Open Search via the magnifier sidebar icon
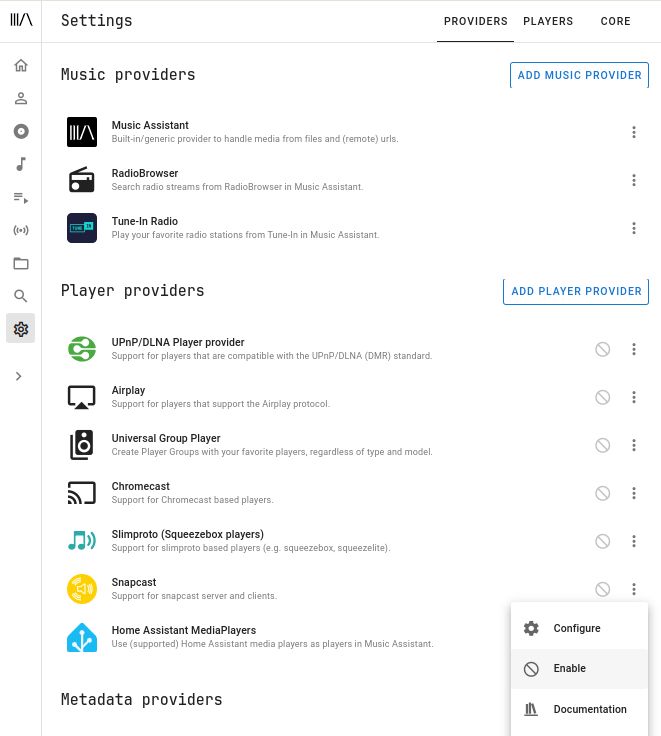The width and height of the screenshot is (661, 736). (21, 296)
